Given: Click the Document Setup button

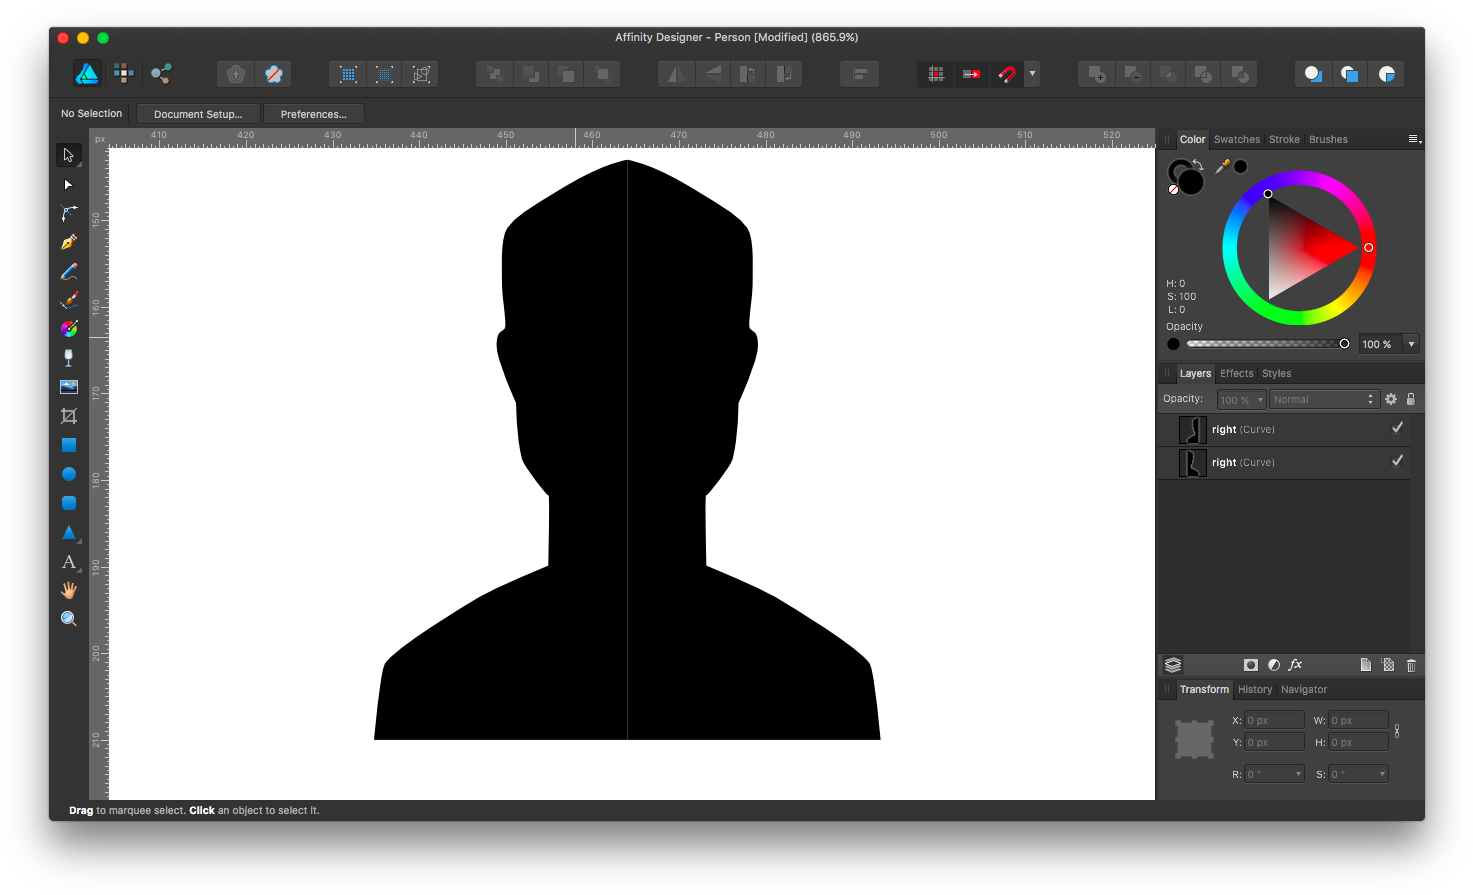Looking at the screenshot, I should pyautogui.click(x=198, y=114).
